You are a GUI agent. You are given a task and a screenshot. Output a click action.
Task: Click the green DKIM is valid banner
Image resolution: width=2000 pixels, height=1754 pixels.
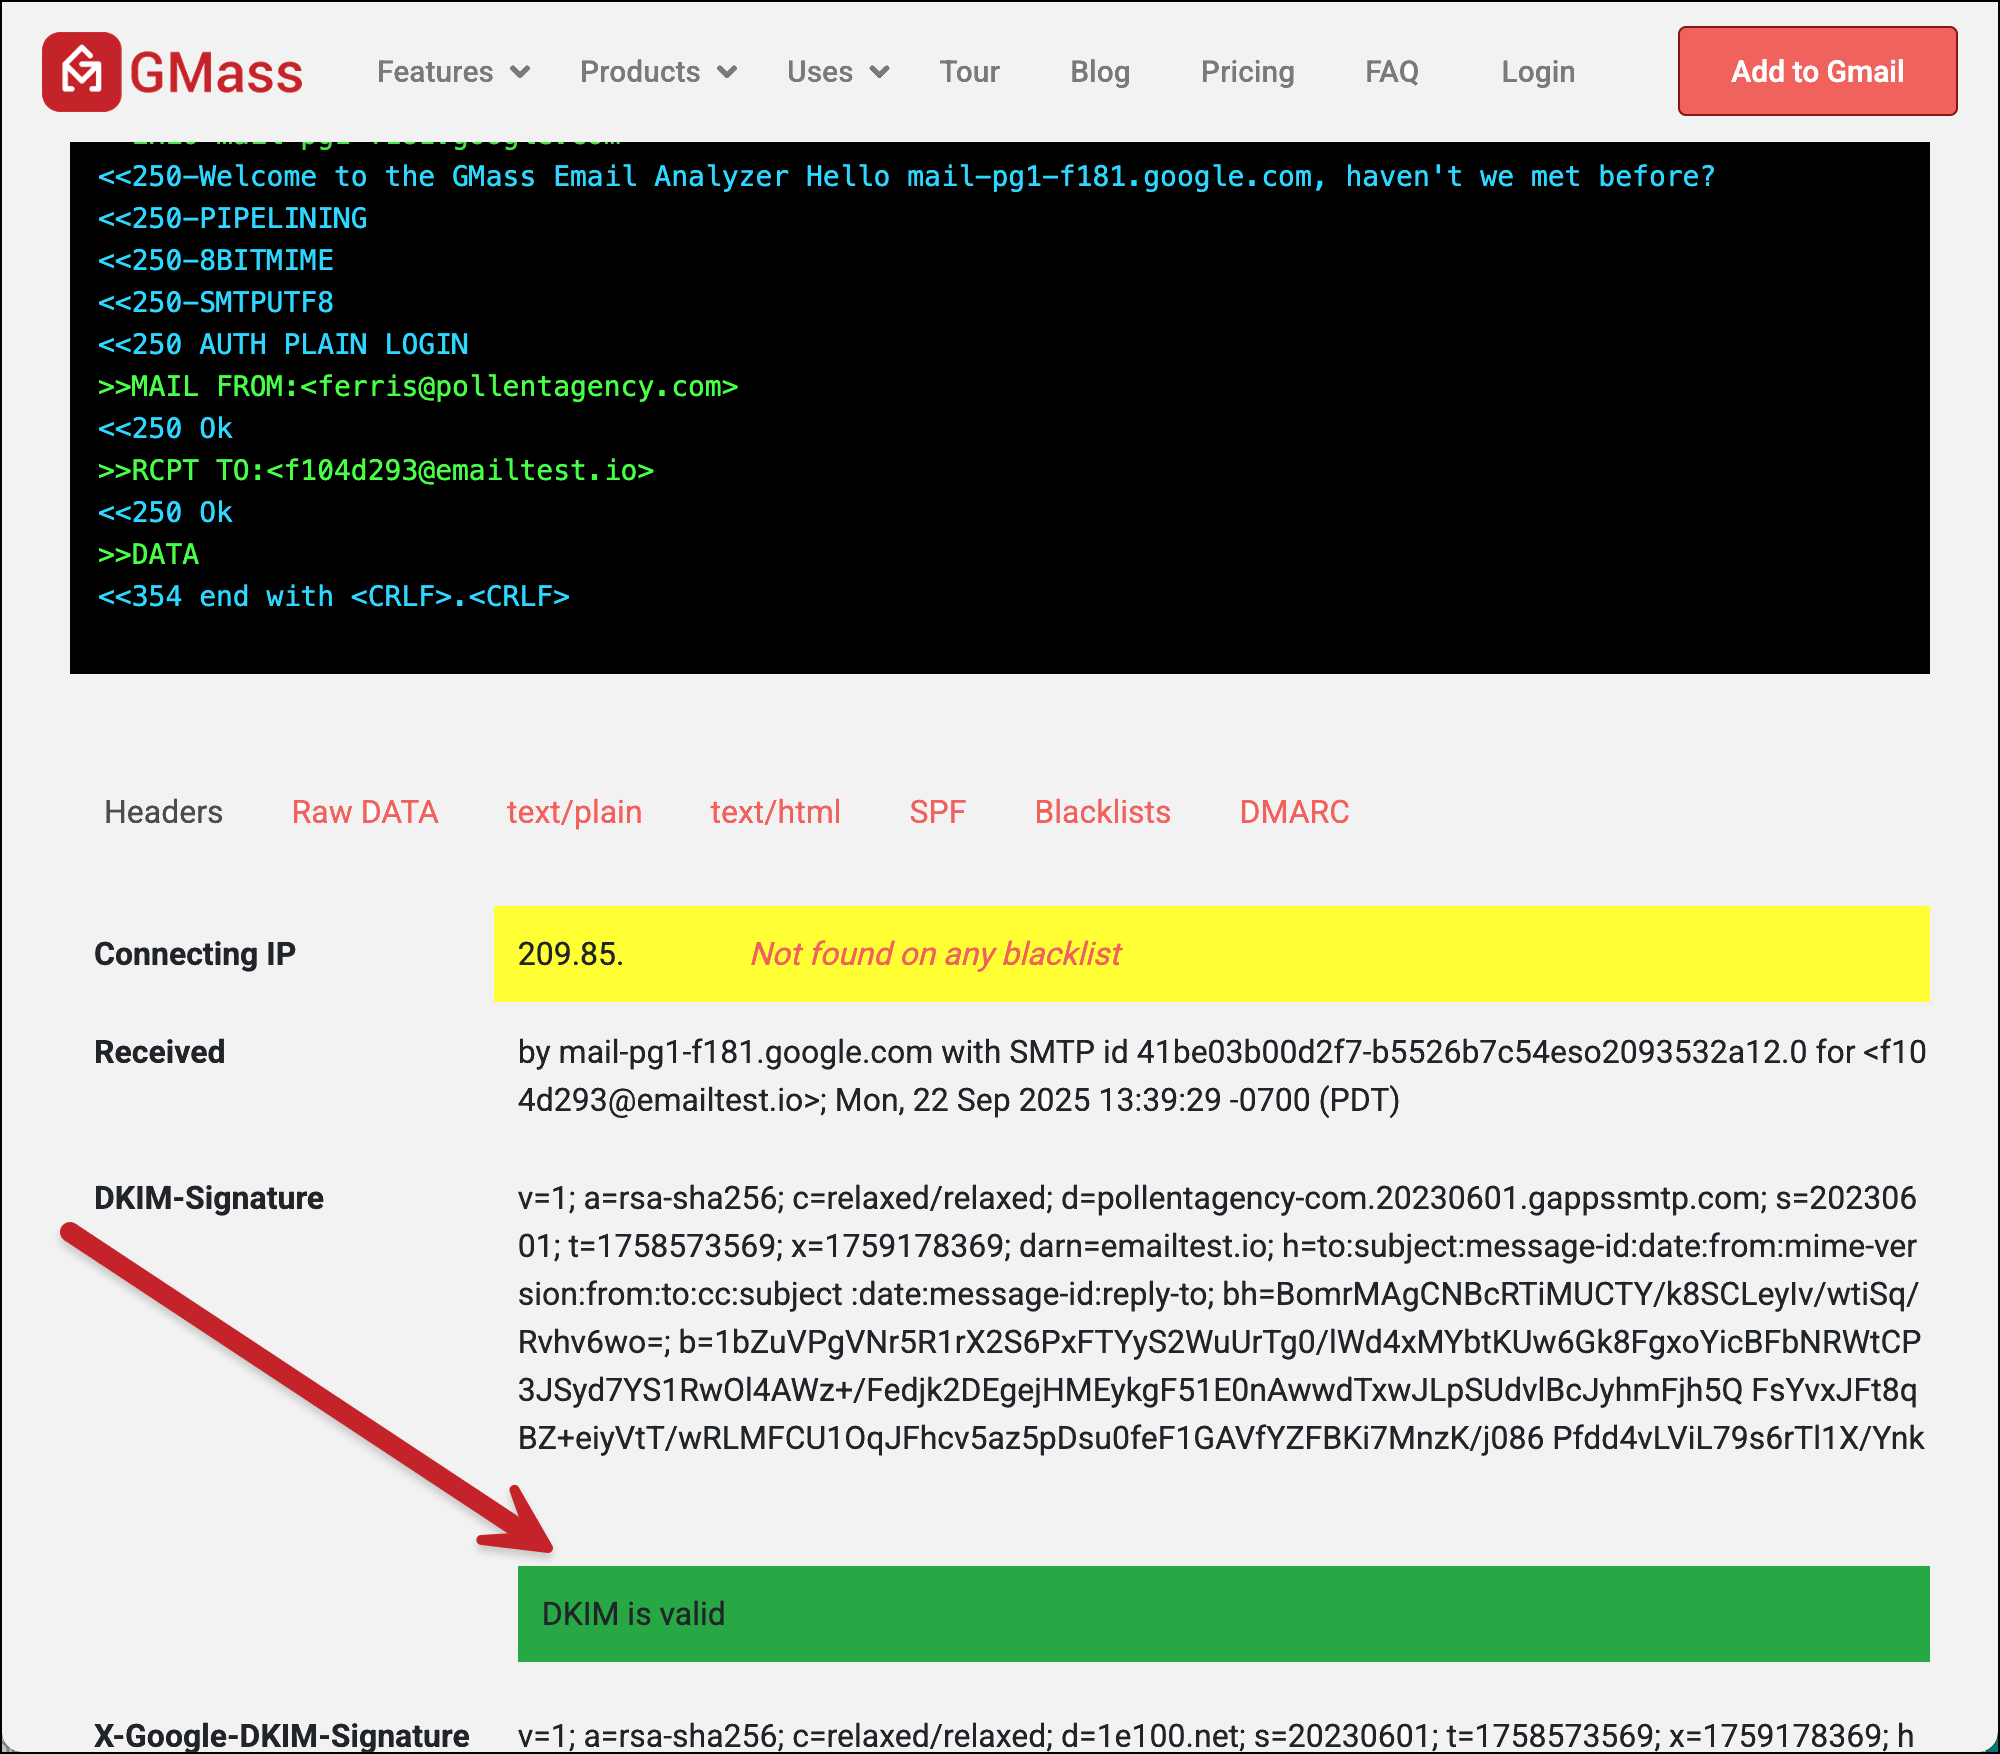point(1220,1614)
